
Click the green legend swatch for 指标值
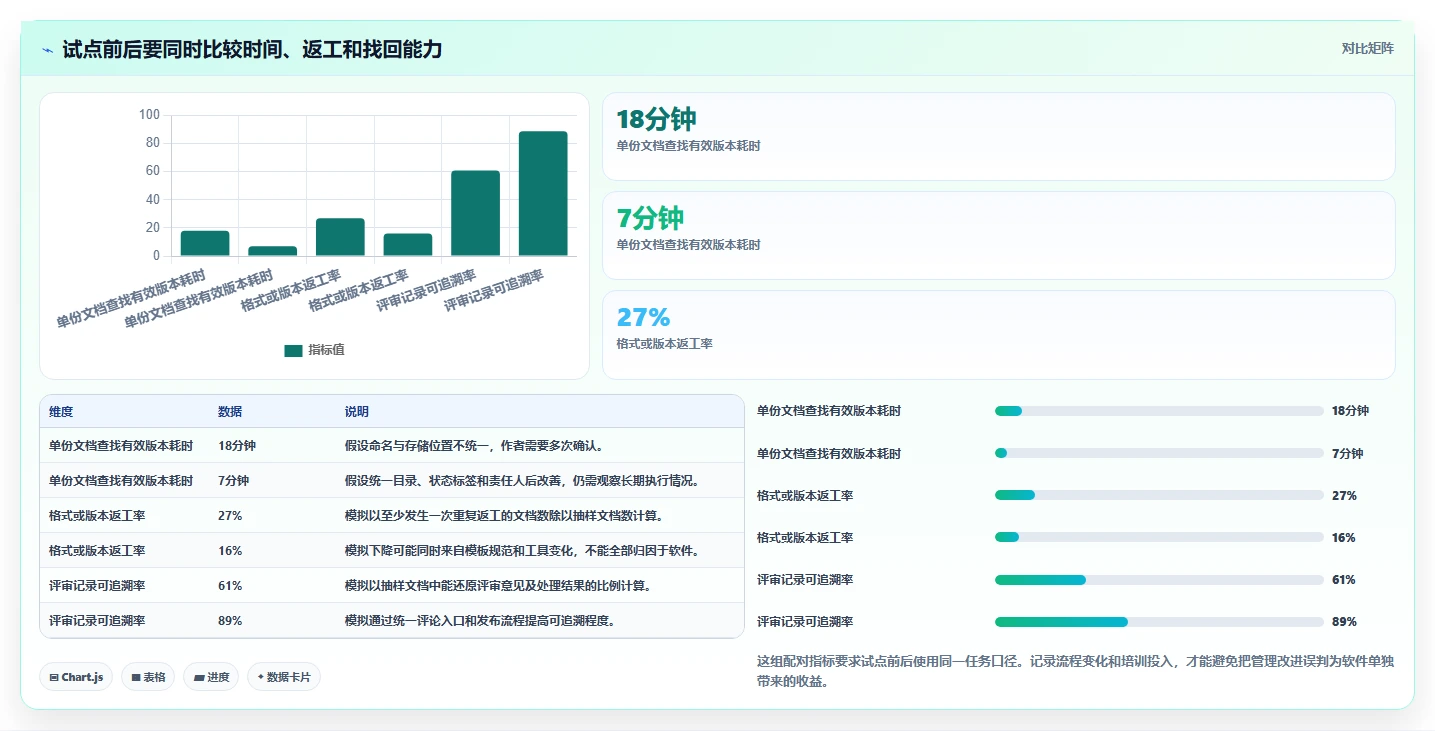pyautogui.click(x=293, y=350)
